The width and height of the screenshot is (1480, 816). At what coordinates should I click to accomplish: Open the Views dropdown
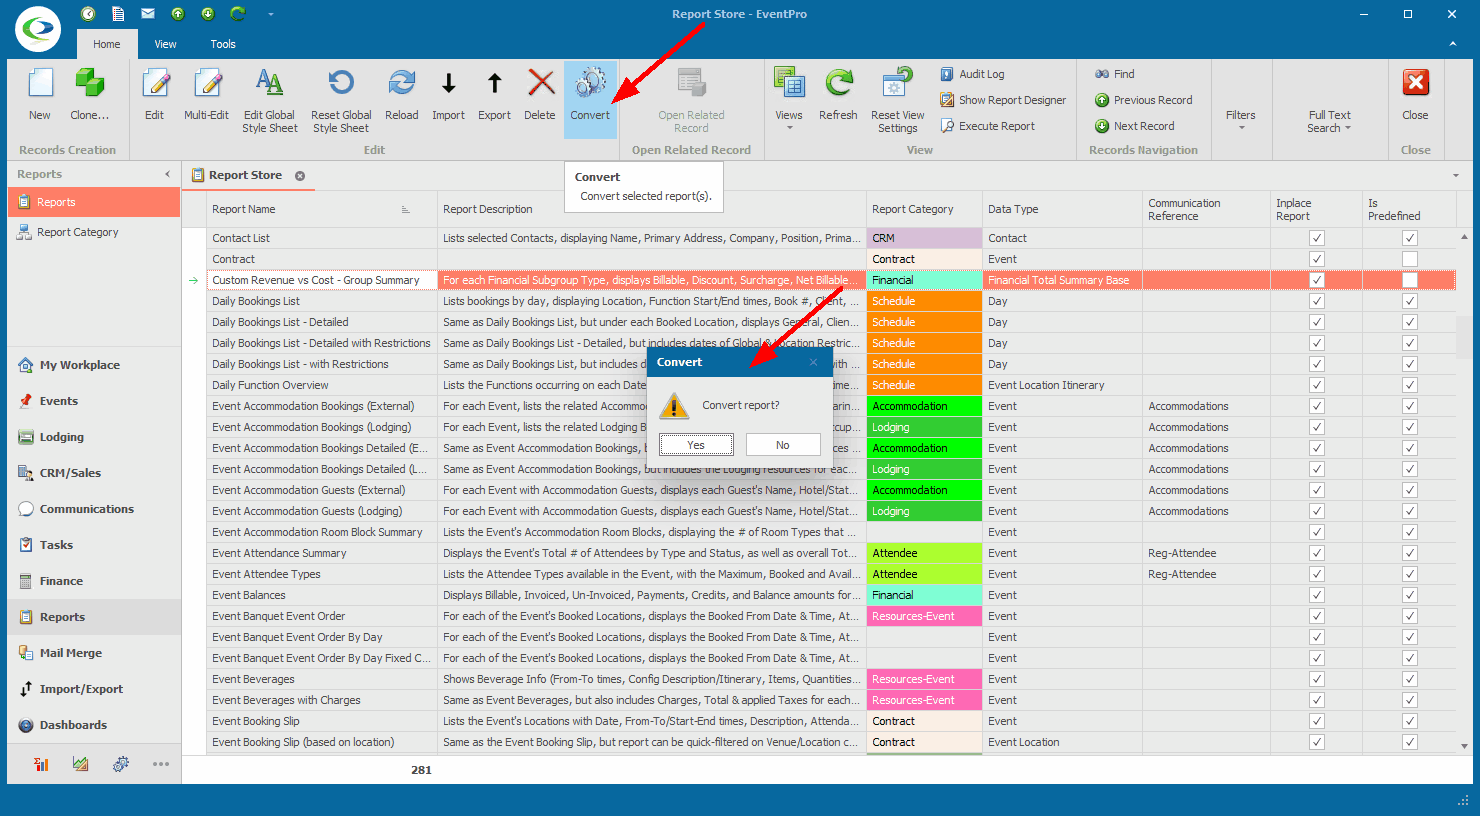[789, 98]
